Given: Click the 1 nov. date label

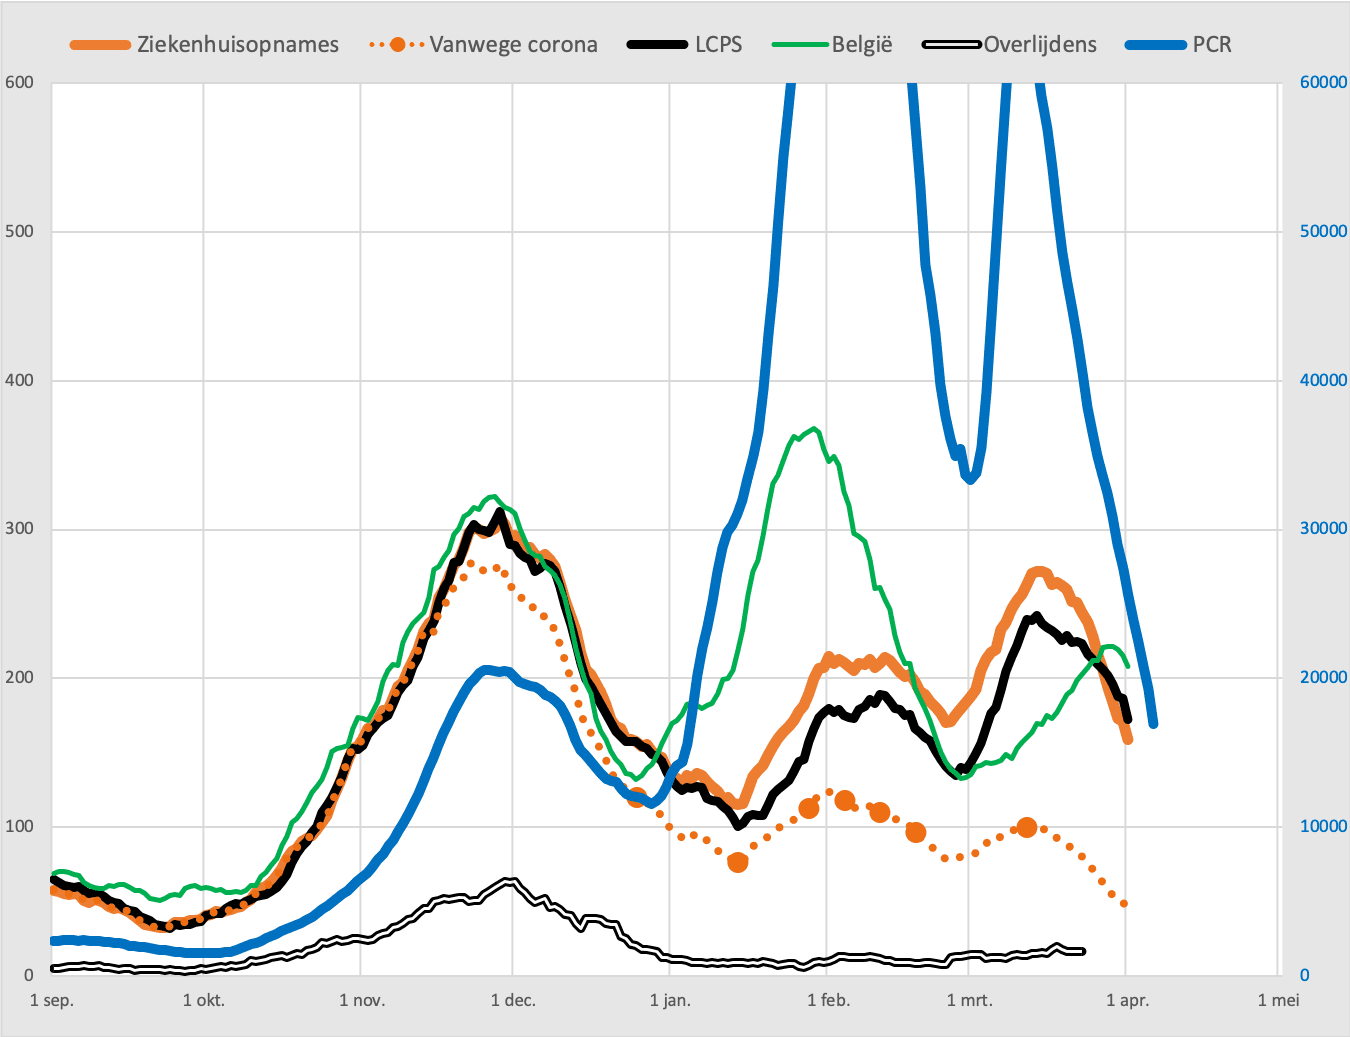Looking at the screenshot, I should click(x=362, y=1000).
